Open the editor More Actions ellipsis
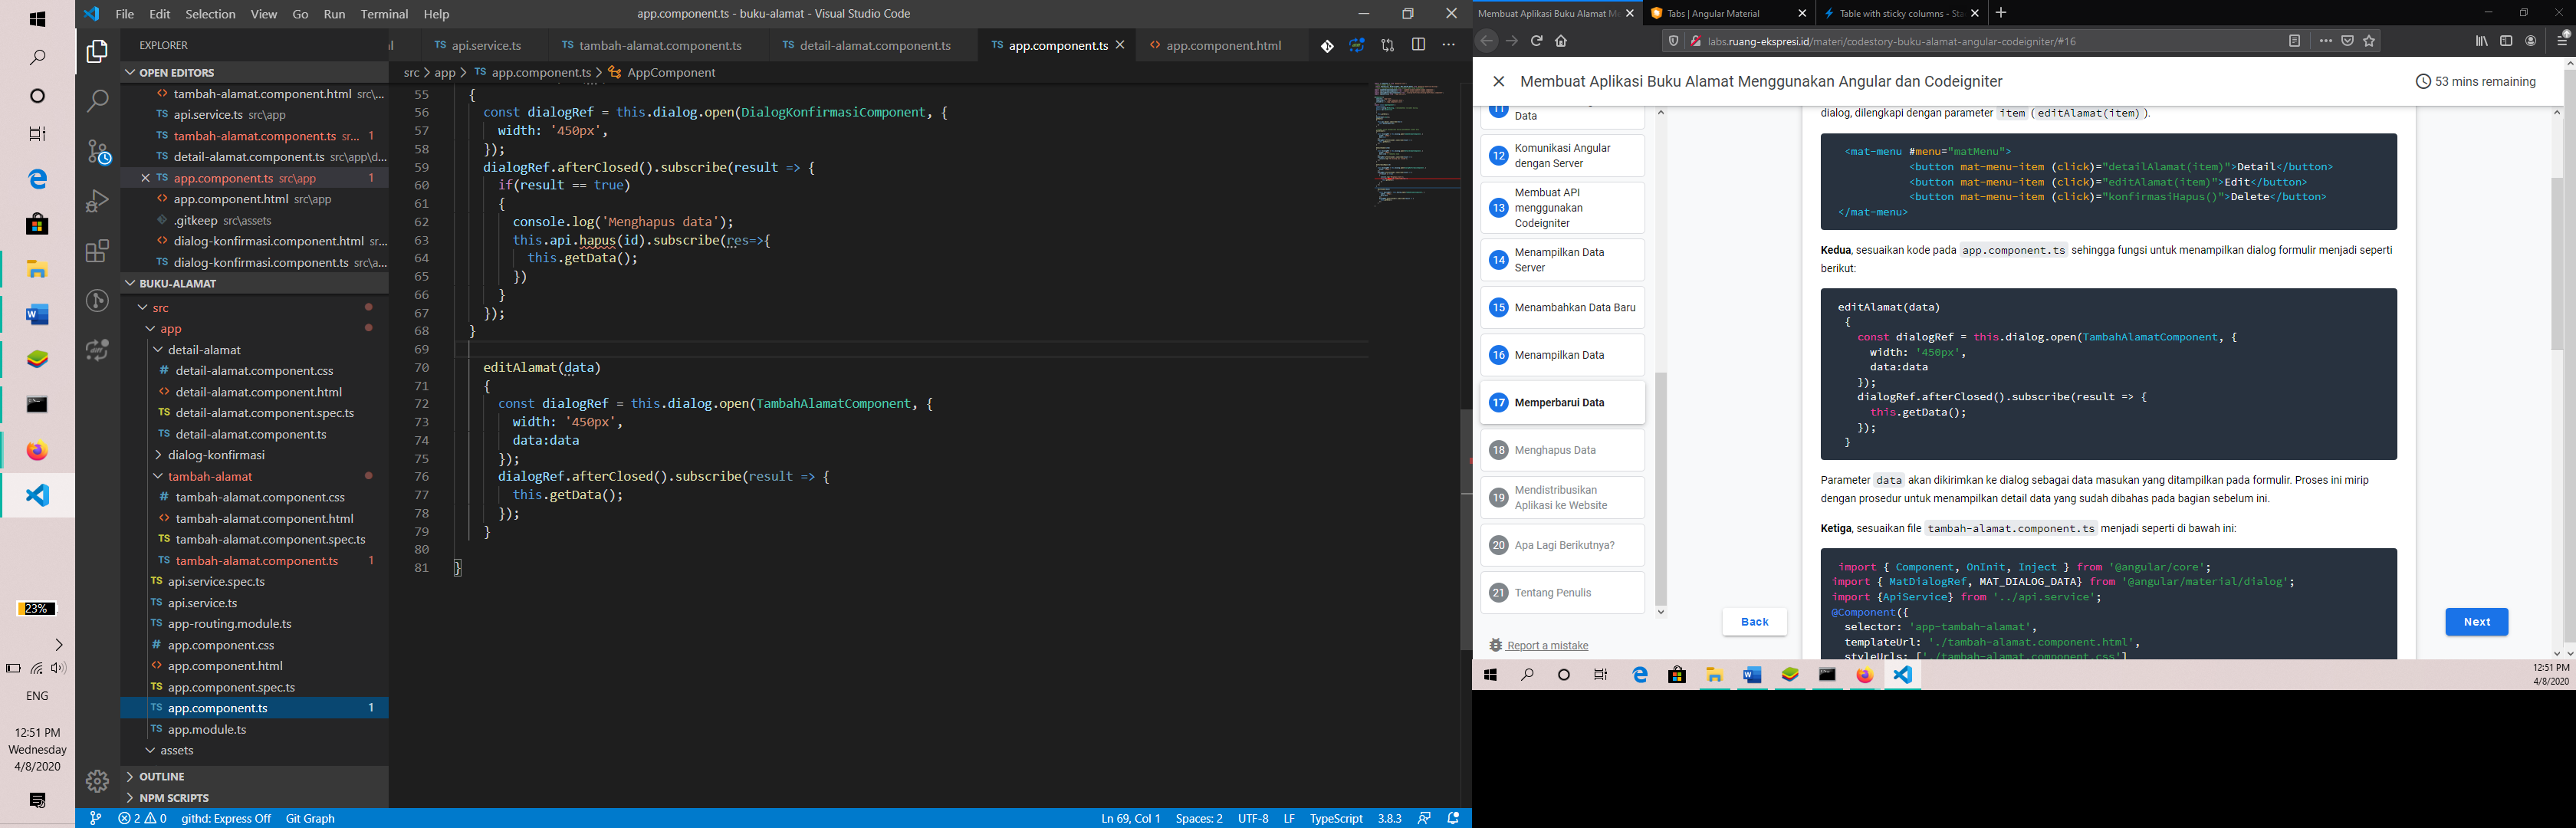The height and width of the screenshot is (828, 2576). point(1449,45)
